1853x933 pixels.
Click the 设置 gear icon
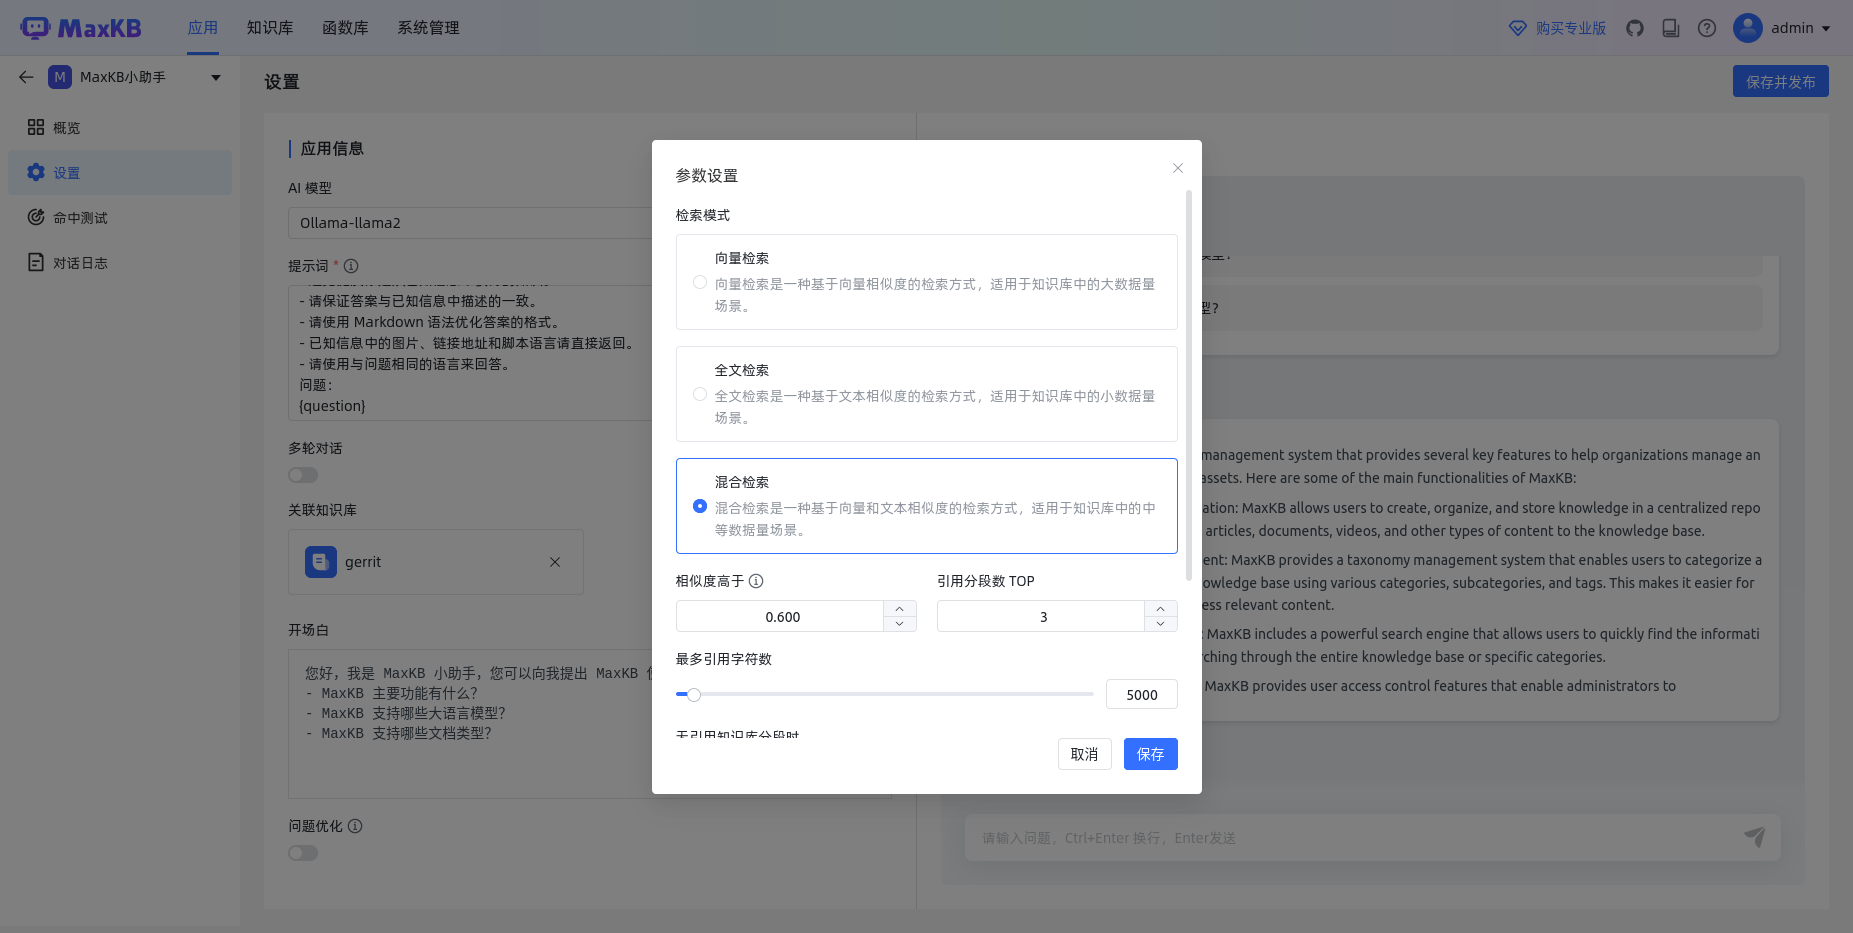tap(36, 172)
